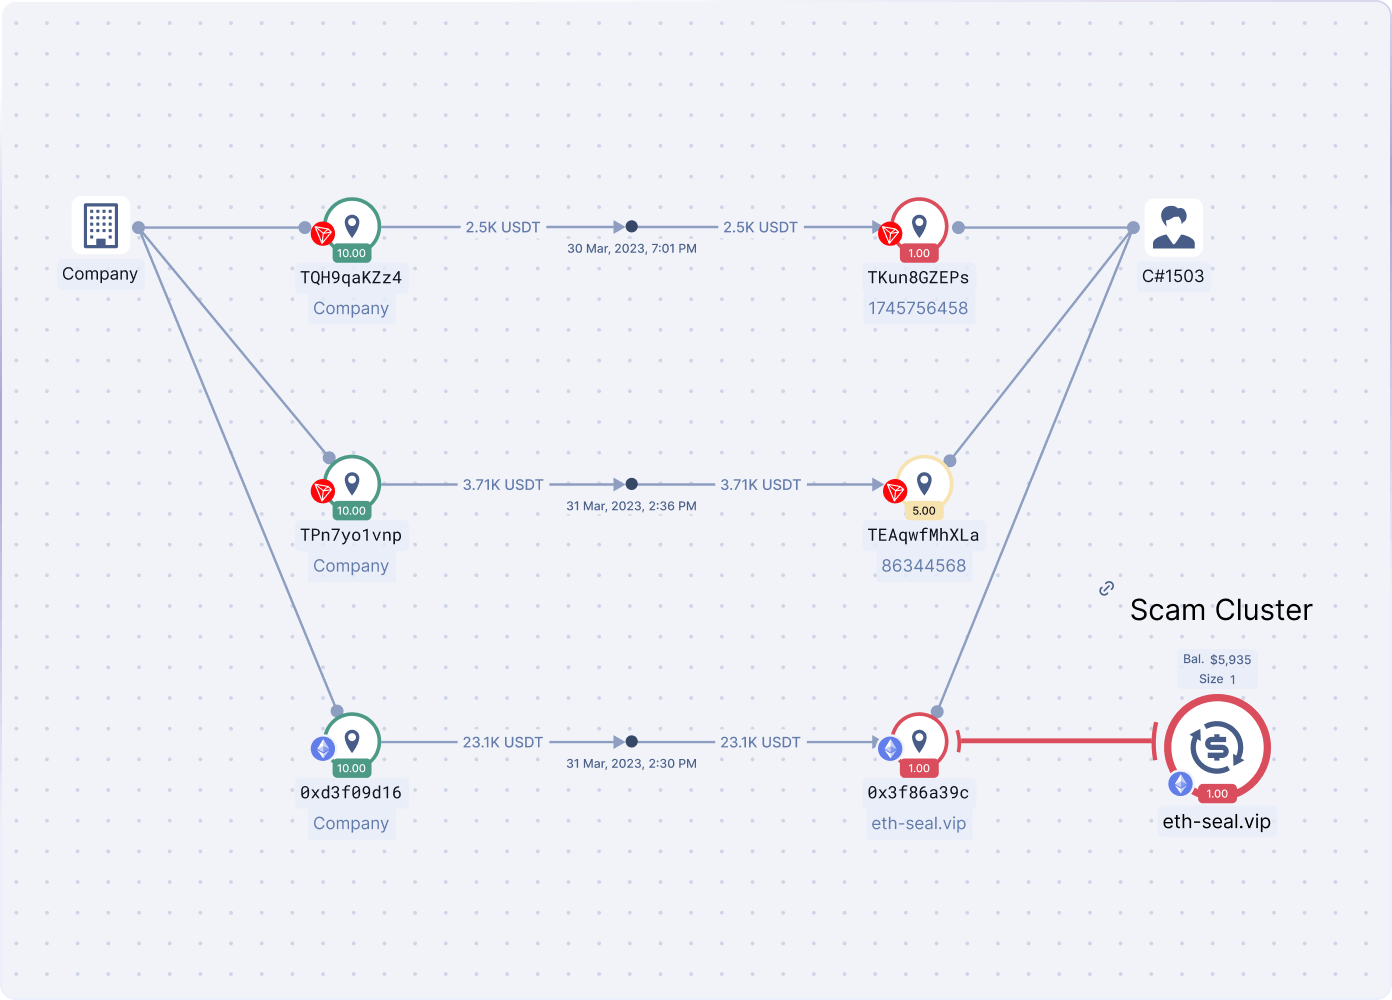Click the Bal. $5,935 cluster balance
This screenshot has width=1392, height=1000.
click(1217, 659)
